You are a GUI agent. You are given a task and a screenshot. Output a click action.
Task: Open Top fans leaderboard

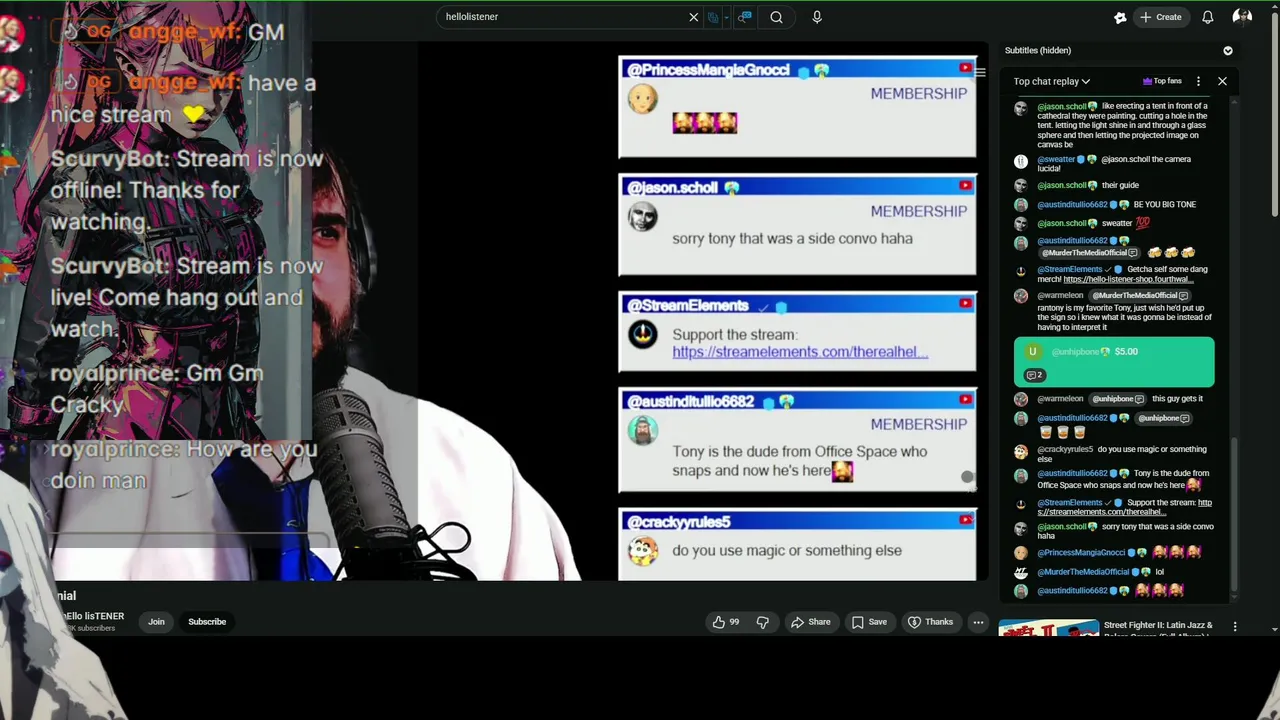point(1162,81)
